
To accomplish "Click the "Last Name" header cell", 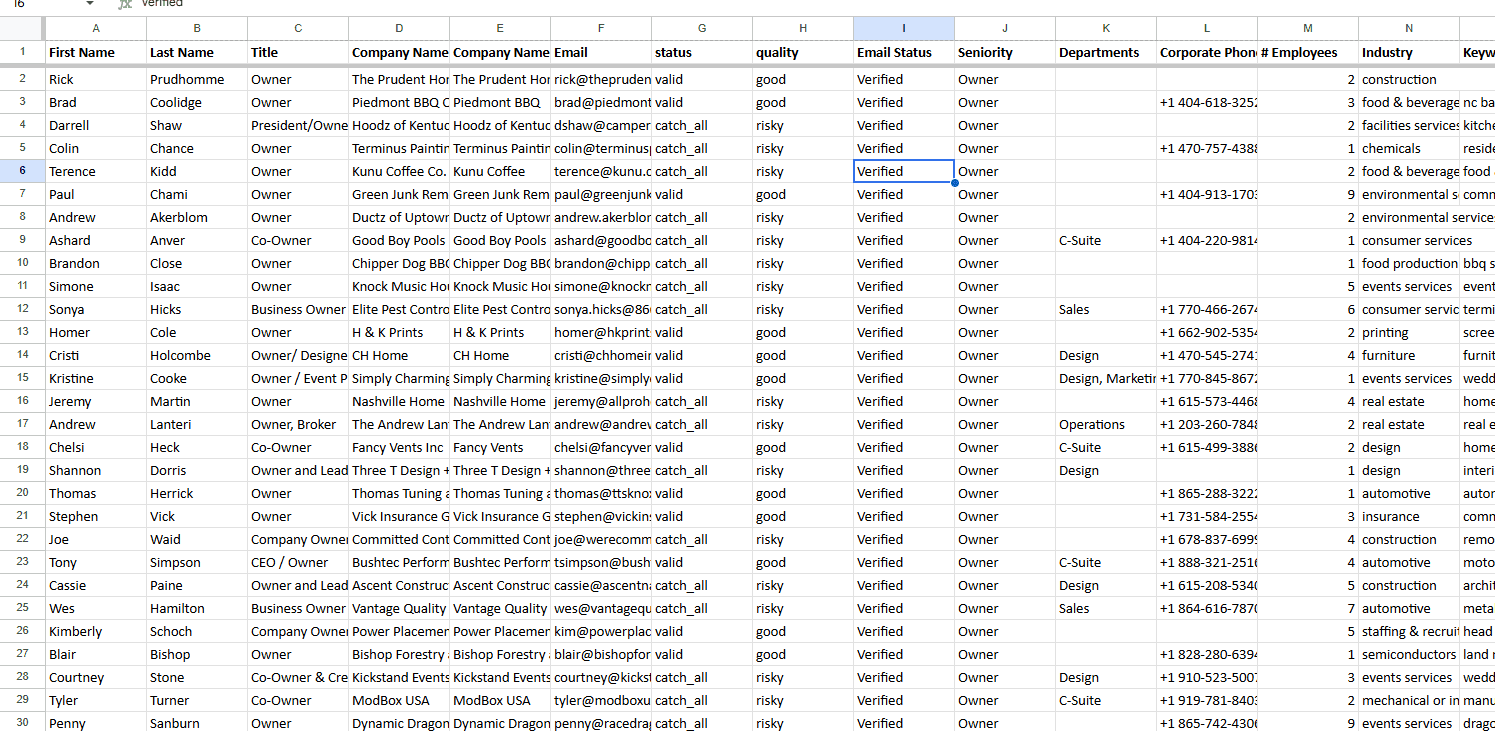I will 197,52.
